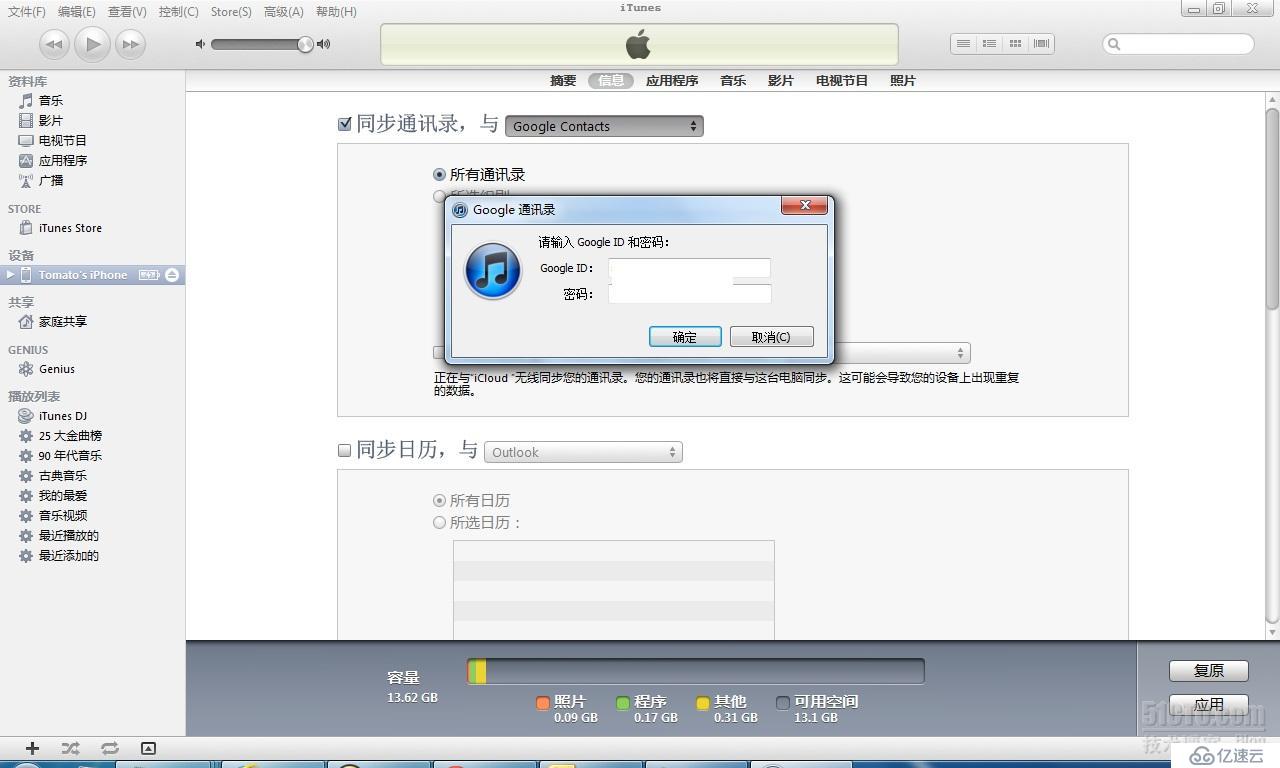Open 控制(C) menu
1280x768 pixels.
[179, 12]
